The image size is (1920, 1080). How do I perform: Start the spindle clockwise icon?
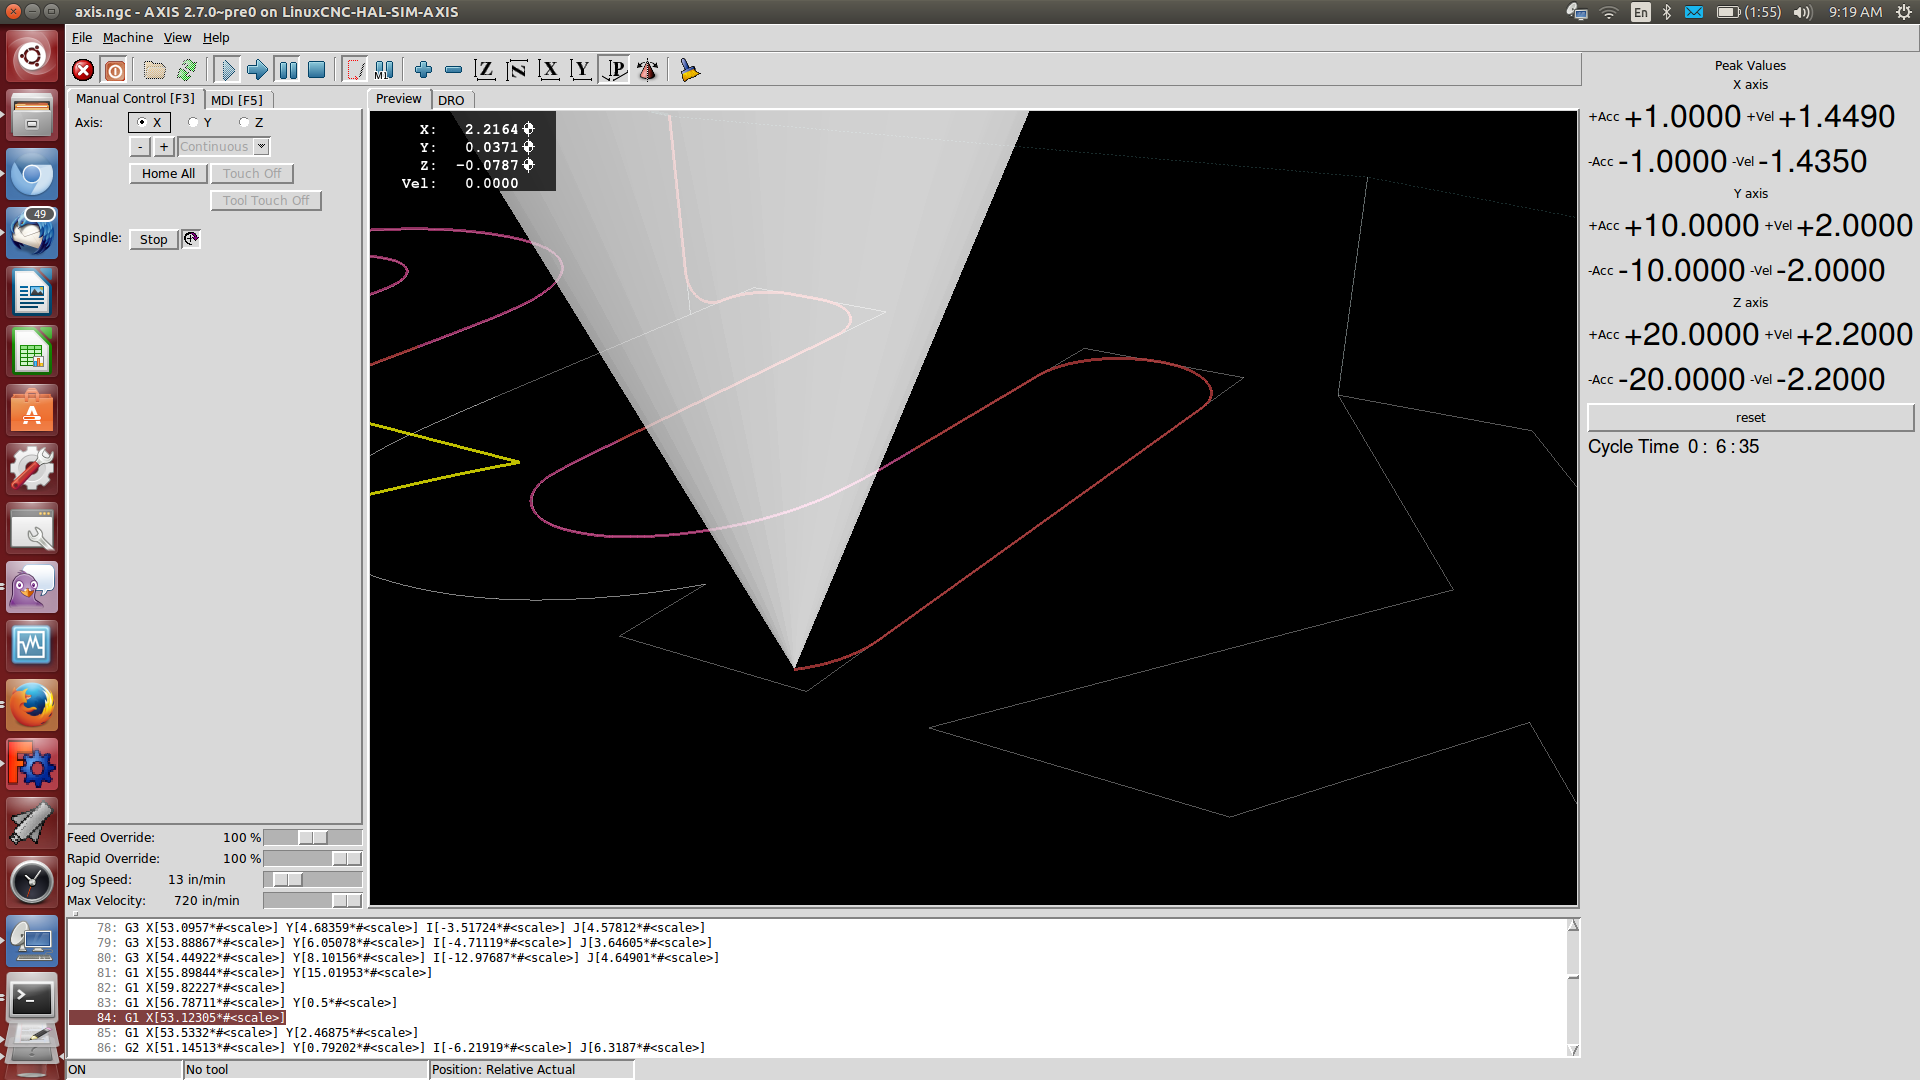tap(191, 239)
